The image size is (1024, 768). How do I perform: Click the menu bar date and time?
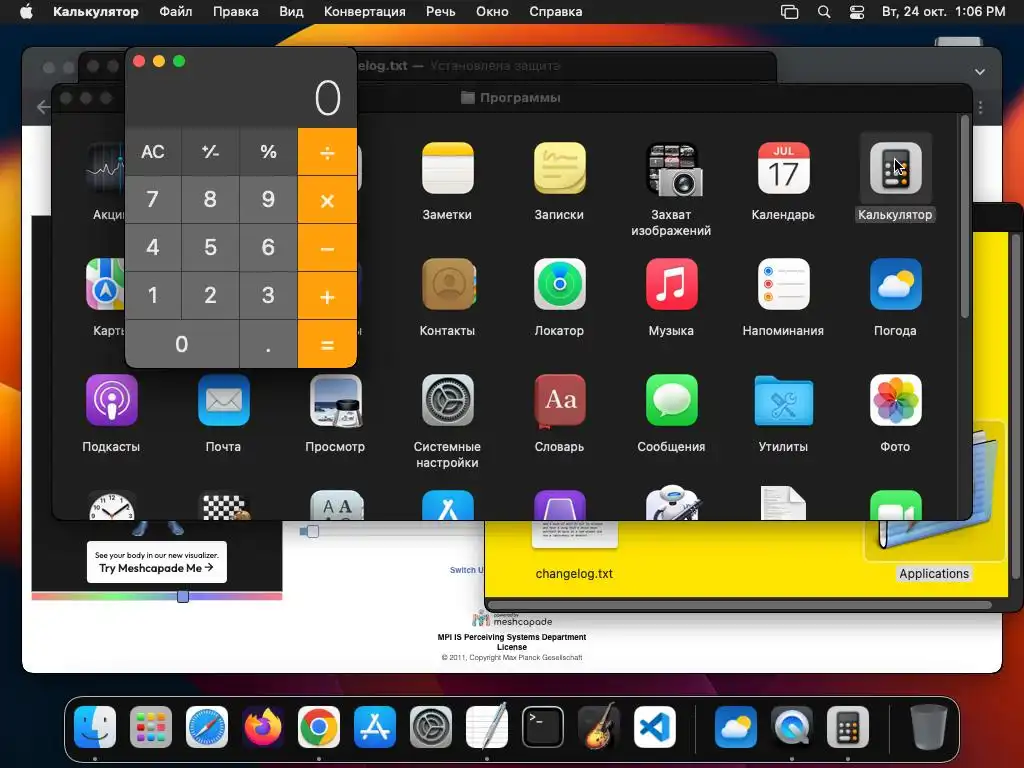[x=944, y=12]
